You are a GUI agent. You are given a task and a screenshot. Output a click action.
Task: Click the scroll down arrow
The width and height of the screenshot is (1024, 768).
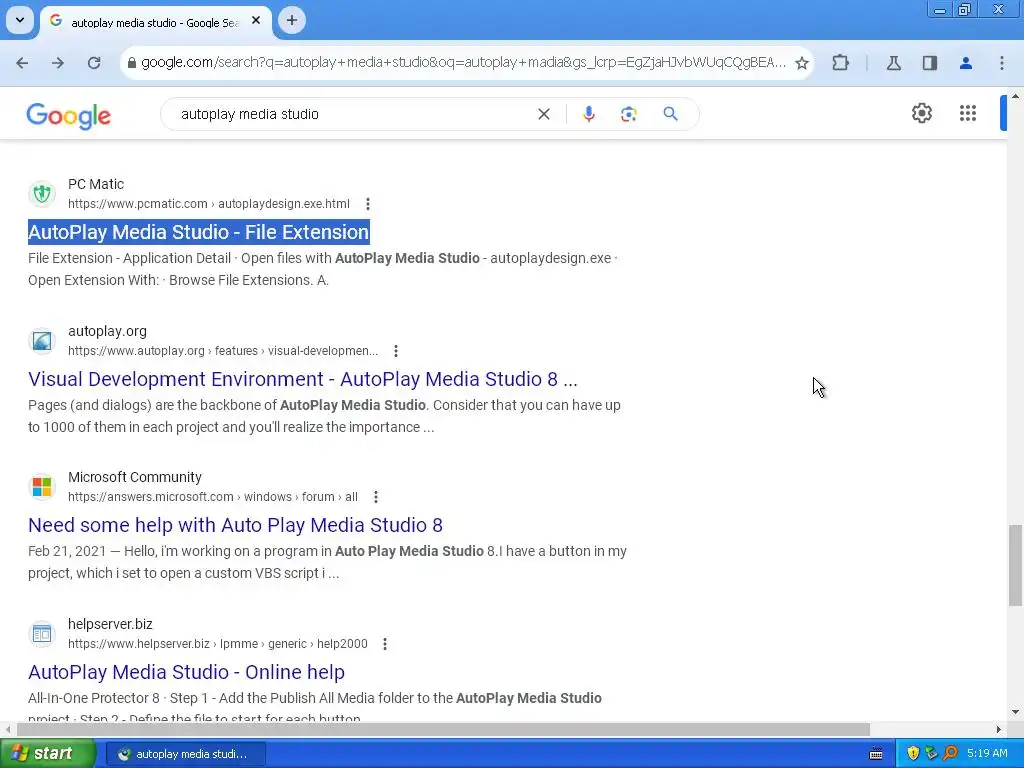[1015, 712]
